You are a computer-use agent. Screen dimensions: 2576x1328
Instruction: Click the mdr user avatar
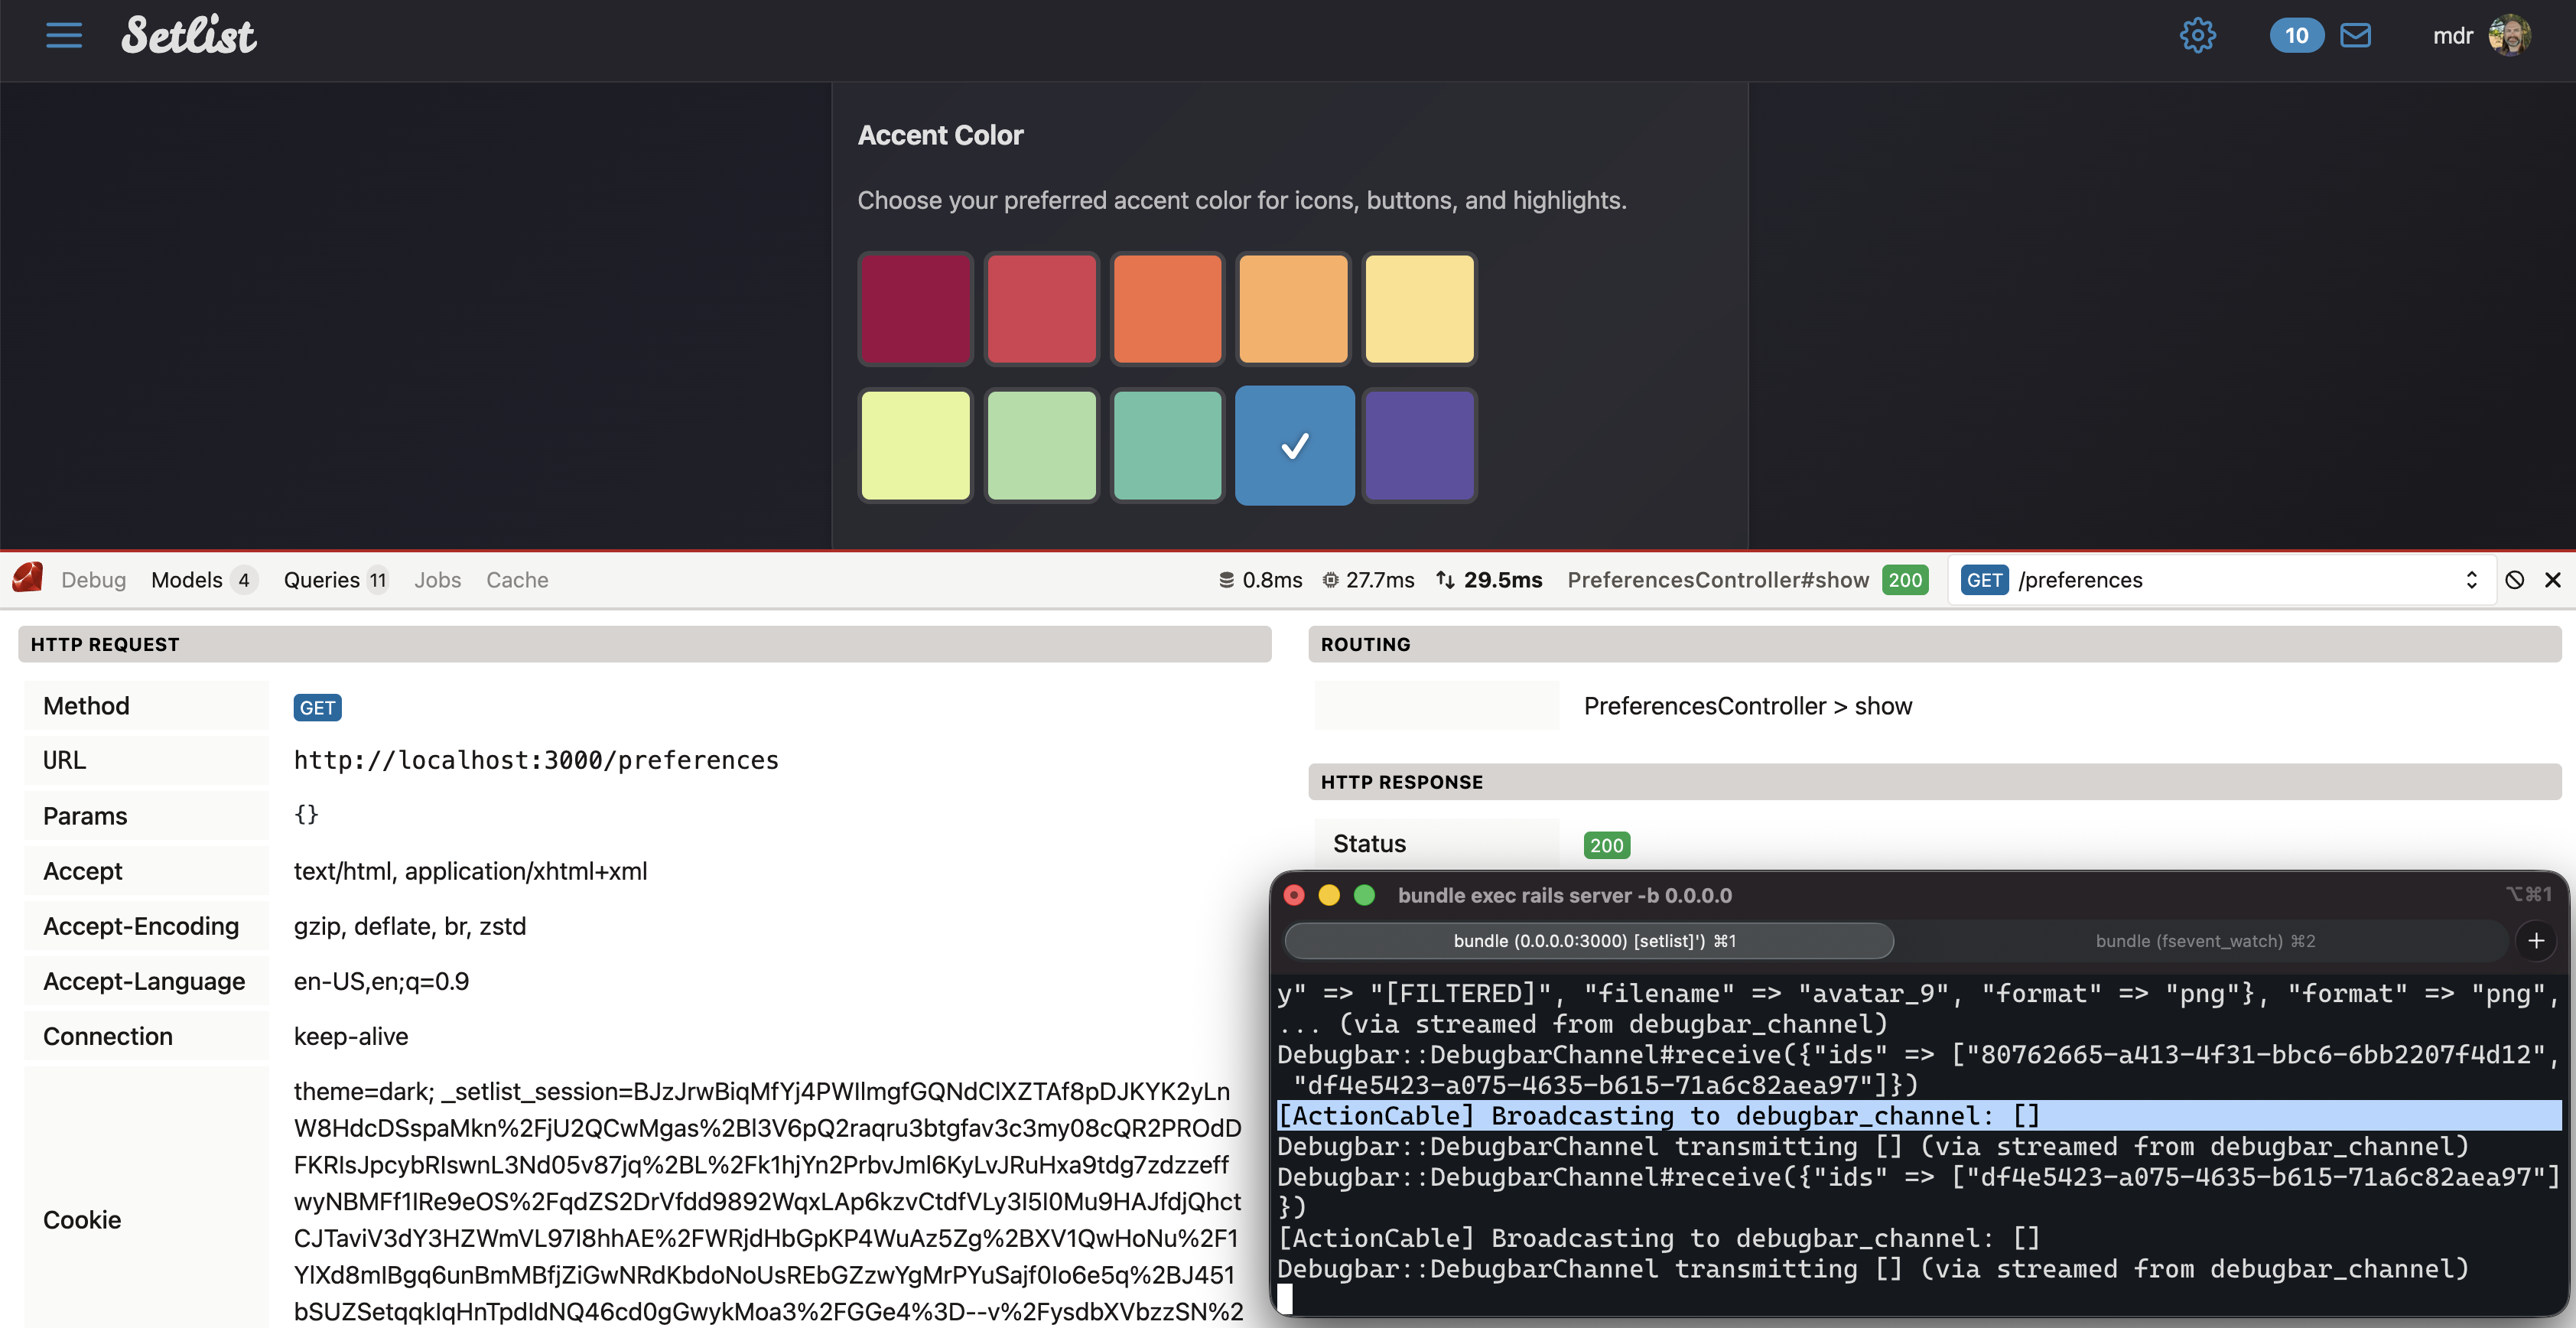[2509, 36]
